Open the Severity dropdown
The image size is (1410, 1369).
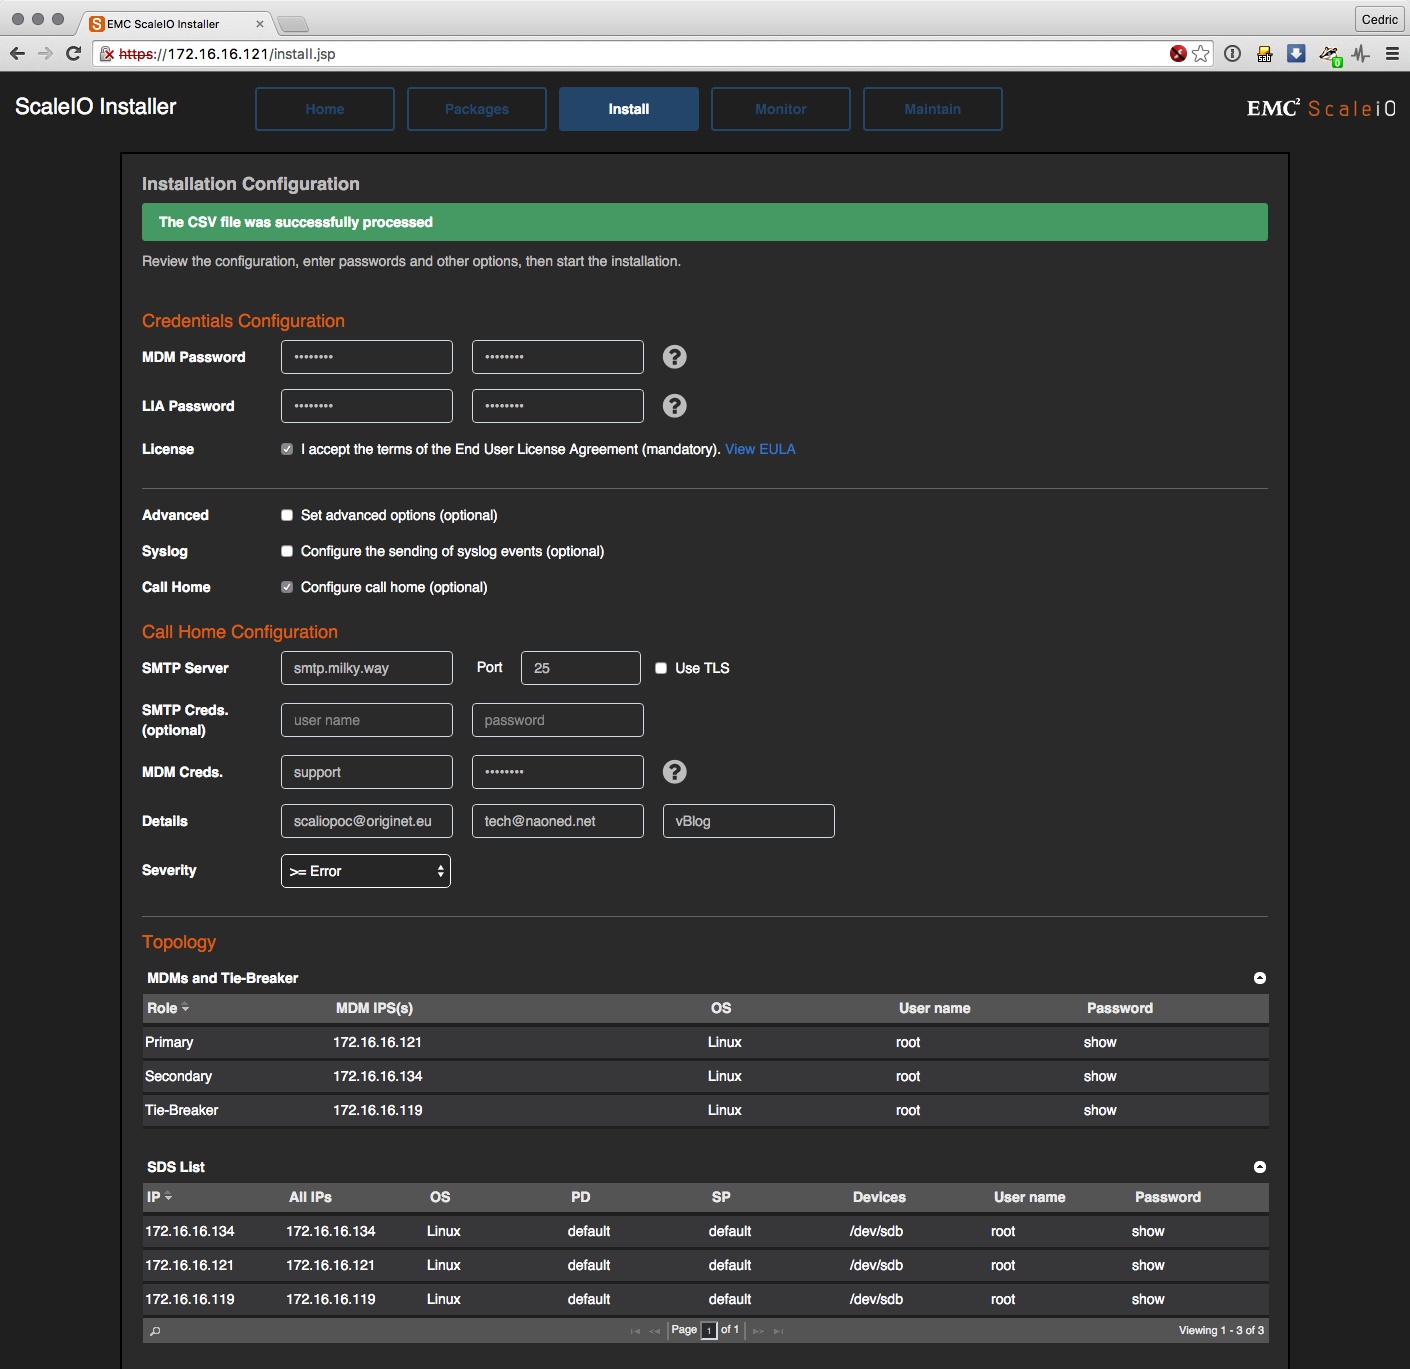tap(366, 871)
